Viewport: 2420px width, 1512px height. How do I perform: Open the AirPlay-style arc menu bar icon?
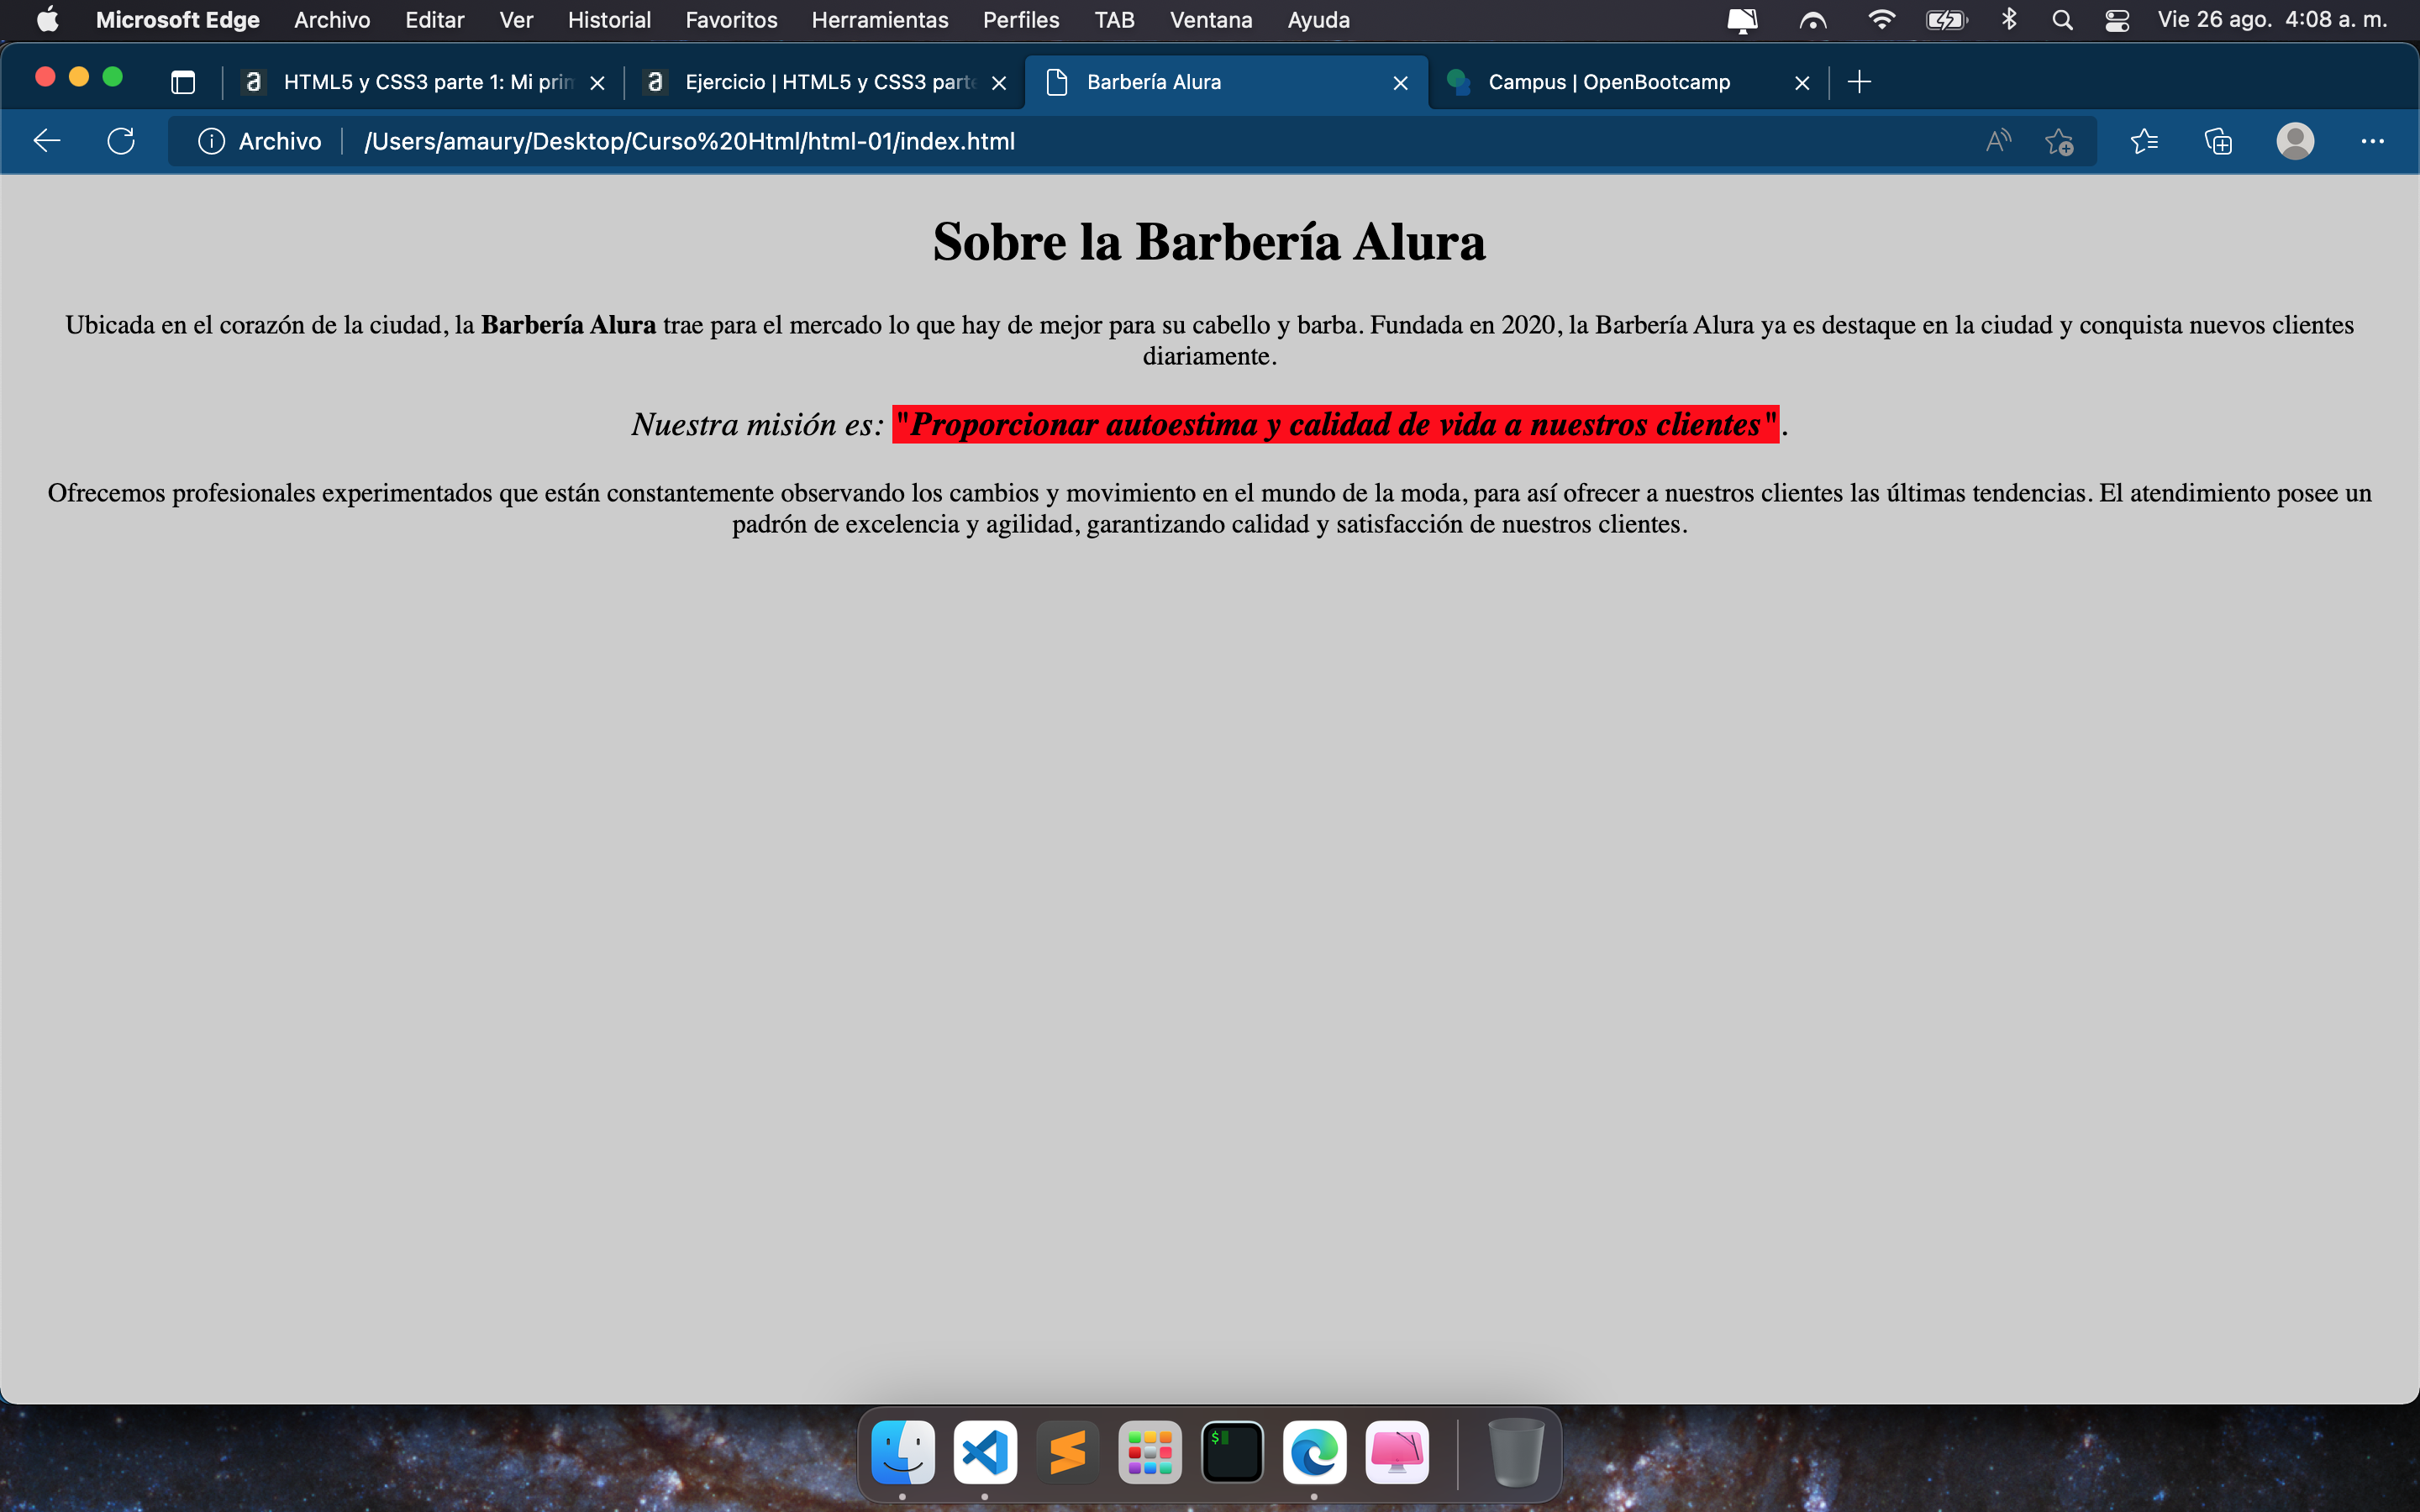point(1812,20)
